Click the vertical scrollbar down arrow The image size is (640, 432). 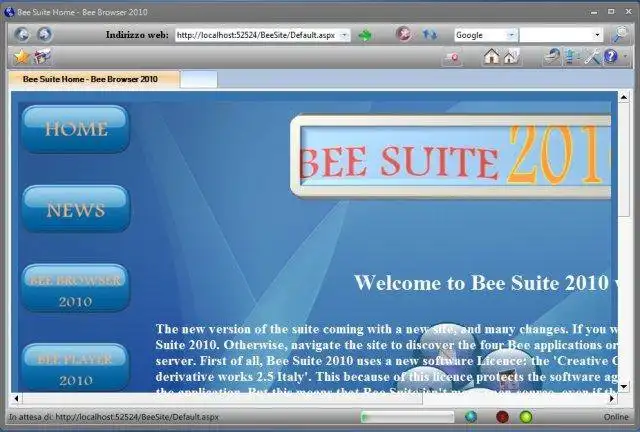pos(624,386)
